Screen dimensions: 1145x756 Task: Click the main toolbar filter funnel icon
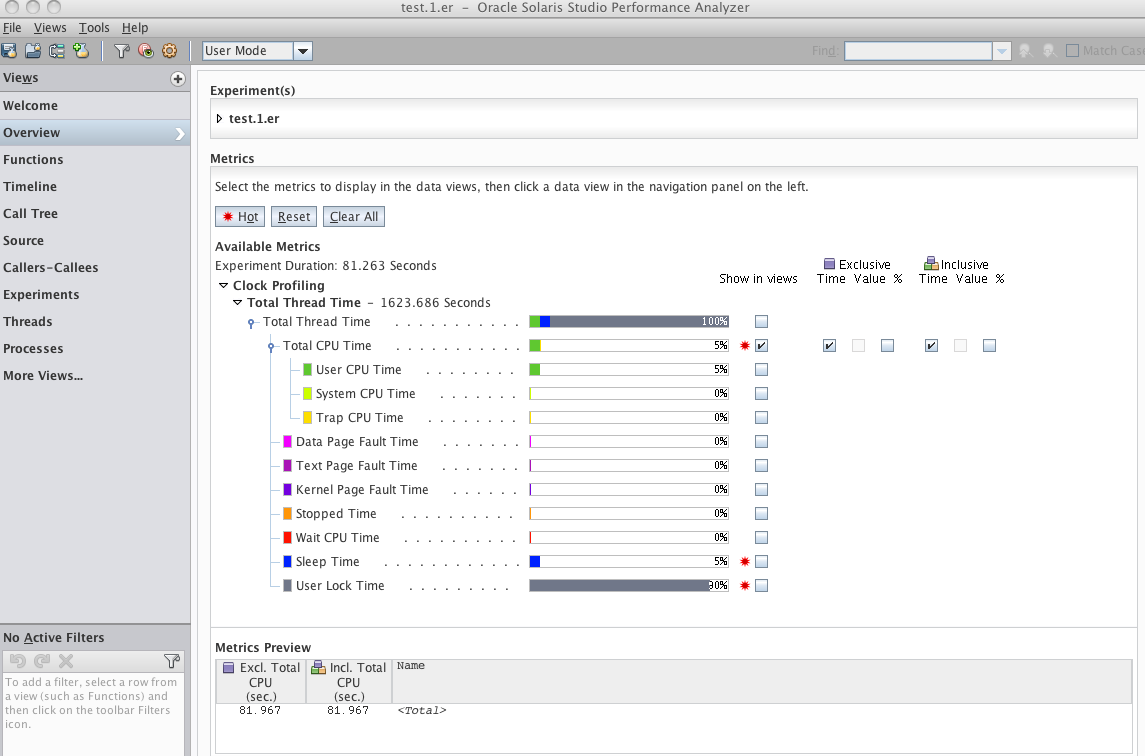[x=122, y=50]
